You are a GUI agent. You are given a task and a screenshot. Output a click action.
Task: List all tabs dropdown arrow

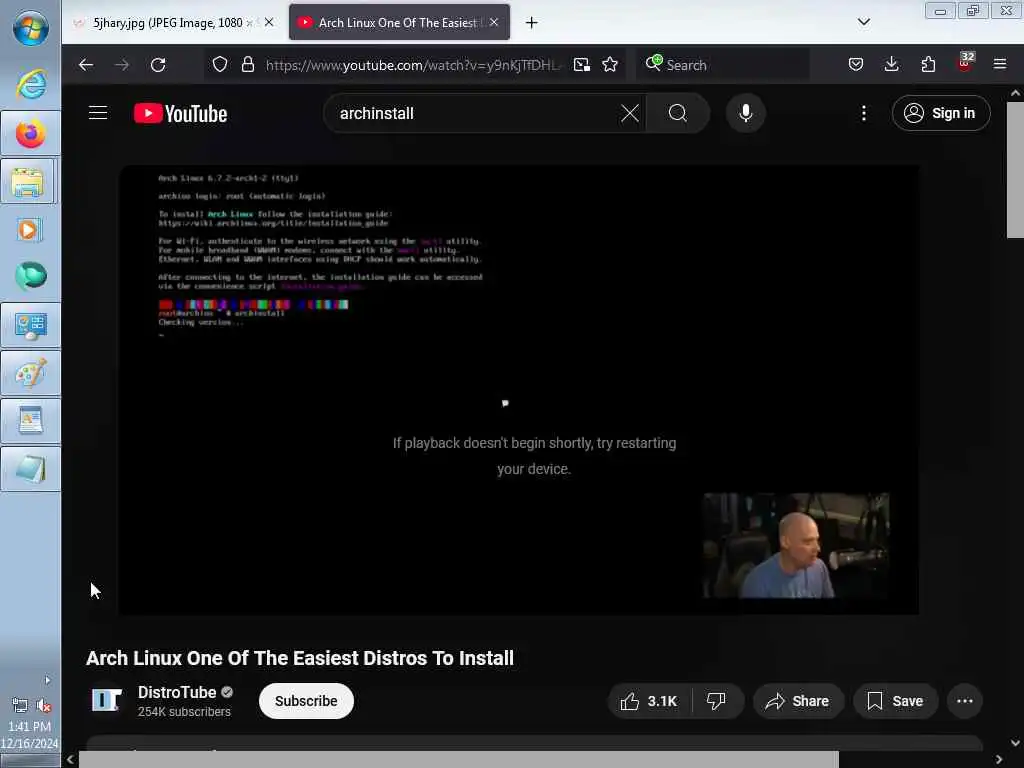863,22
